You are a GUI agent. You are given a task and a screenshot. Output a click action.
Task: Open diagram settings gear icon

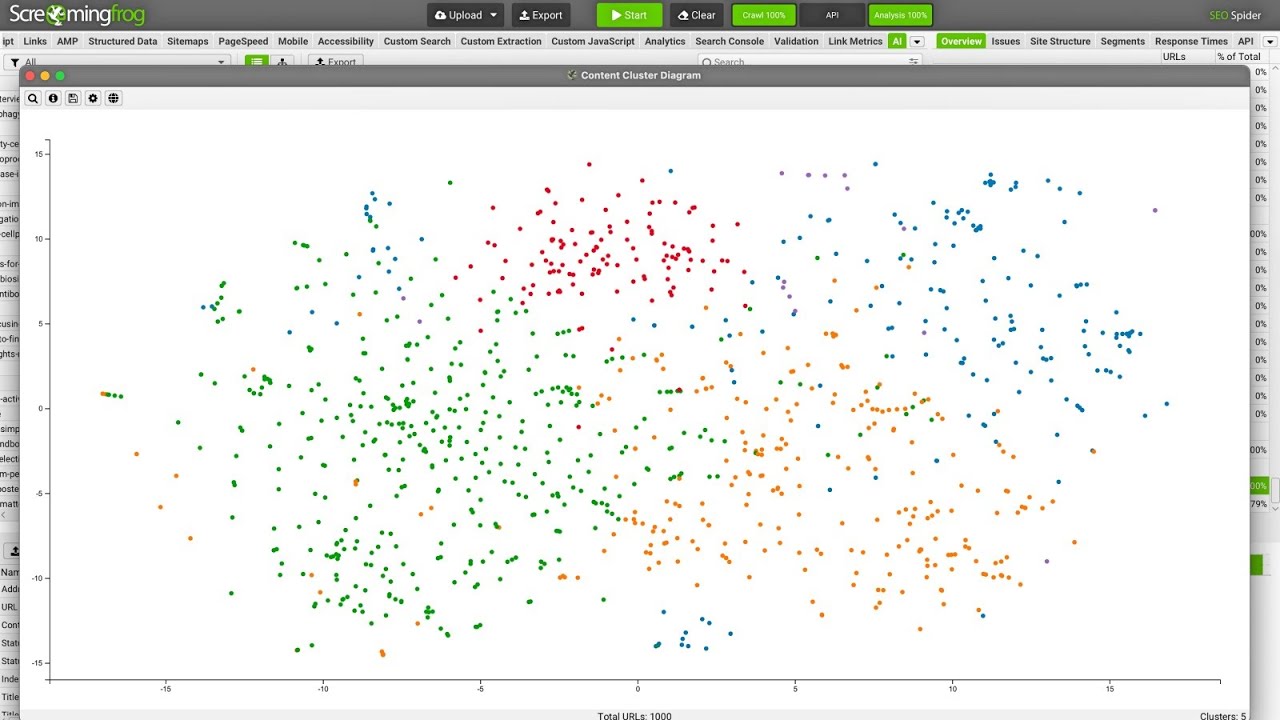(93, 98)
